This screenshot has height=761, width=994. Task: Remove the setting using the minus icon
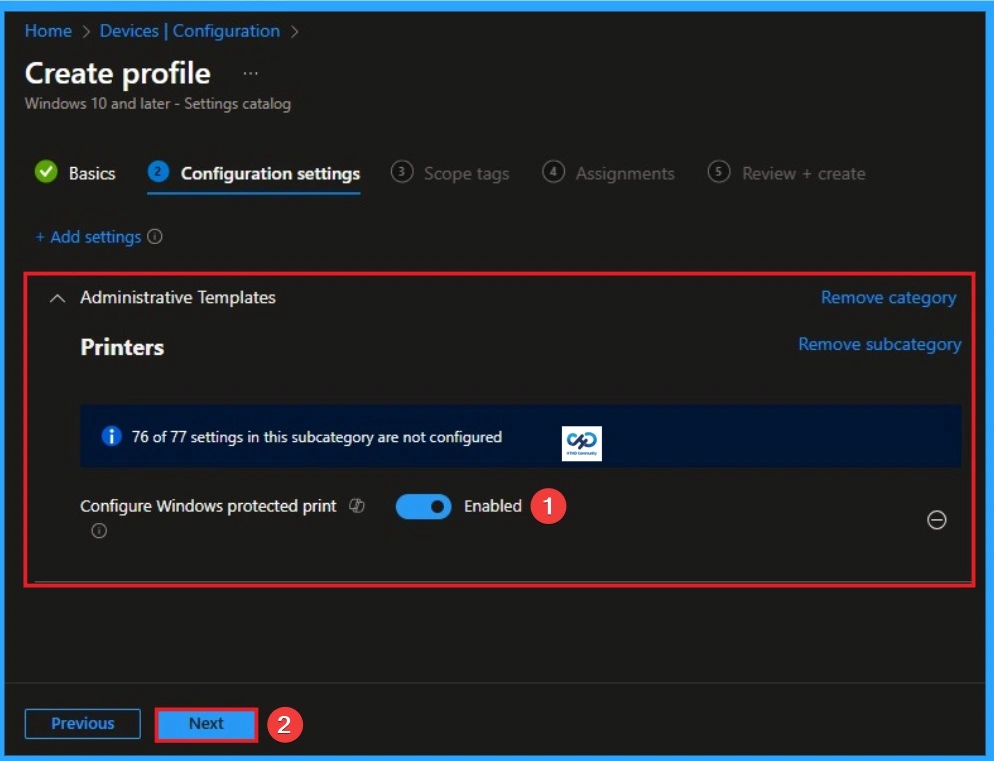936,519
